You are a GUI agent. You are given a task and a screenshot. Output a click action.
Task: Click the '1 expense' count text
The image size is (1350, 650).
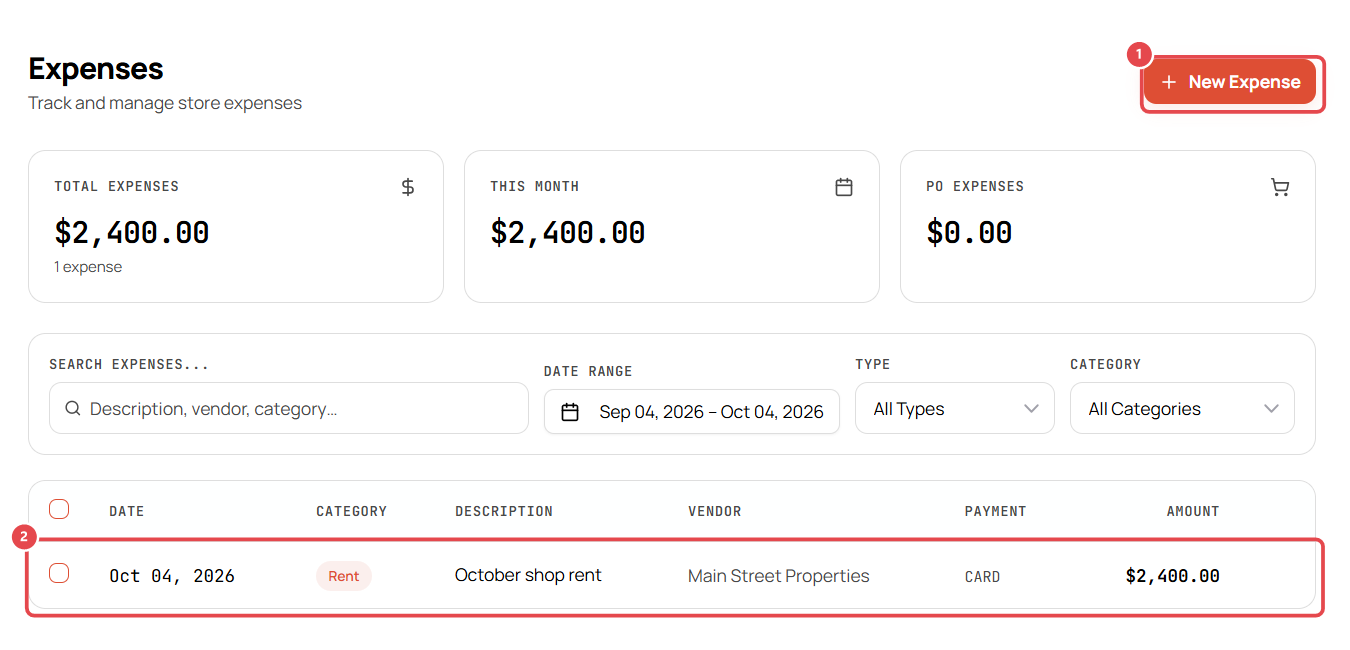click(88, 267)
